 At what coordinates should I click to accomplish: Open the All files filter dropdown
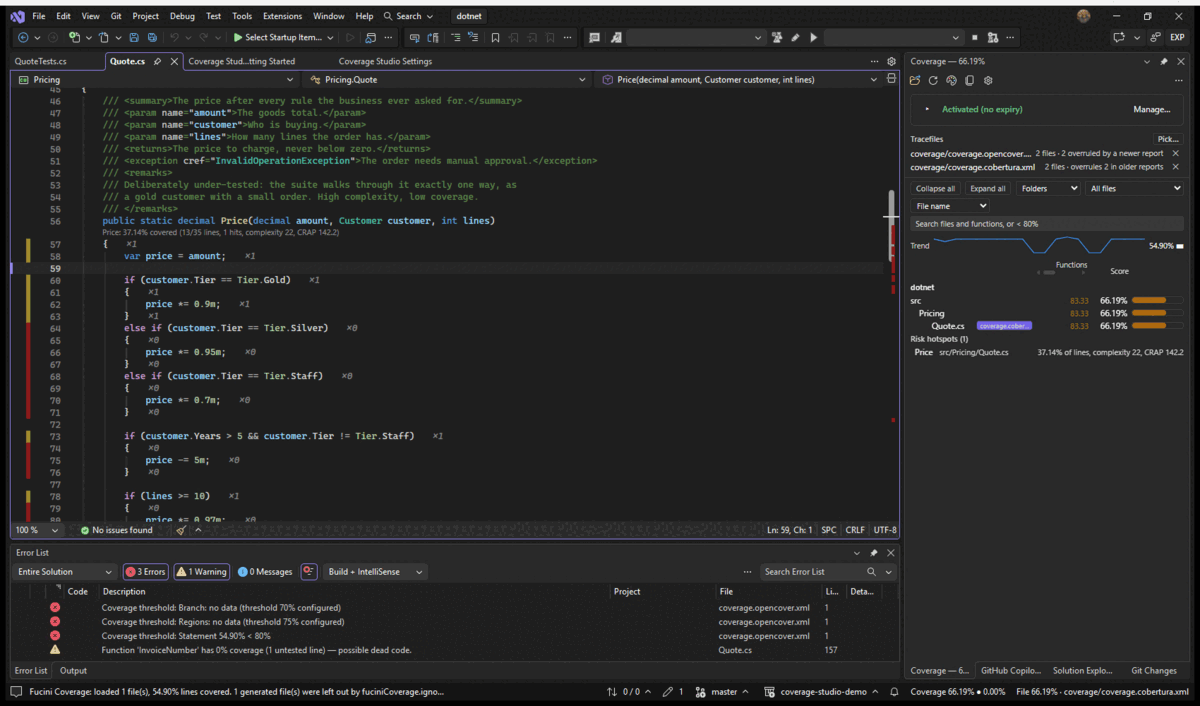[x=1135, y=188]
